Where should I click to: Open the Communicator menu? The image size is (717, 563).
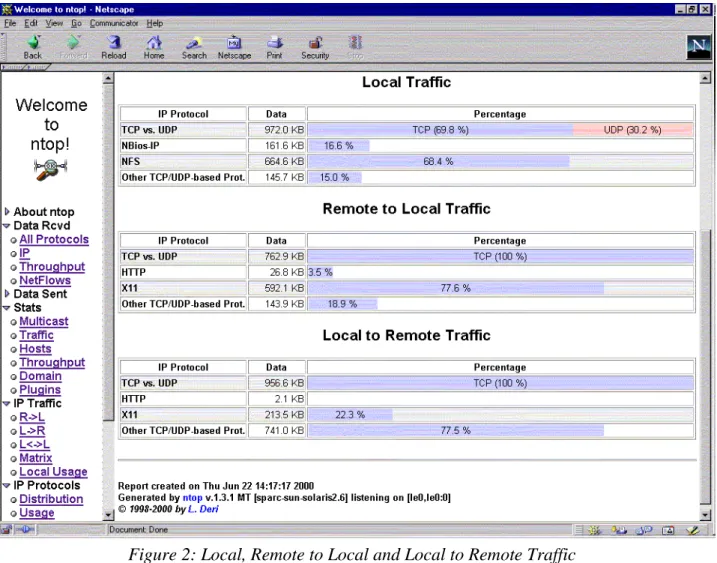pyautogui.click(x=114, y=23)
